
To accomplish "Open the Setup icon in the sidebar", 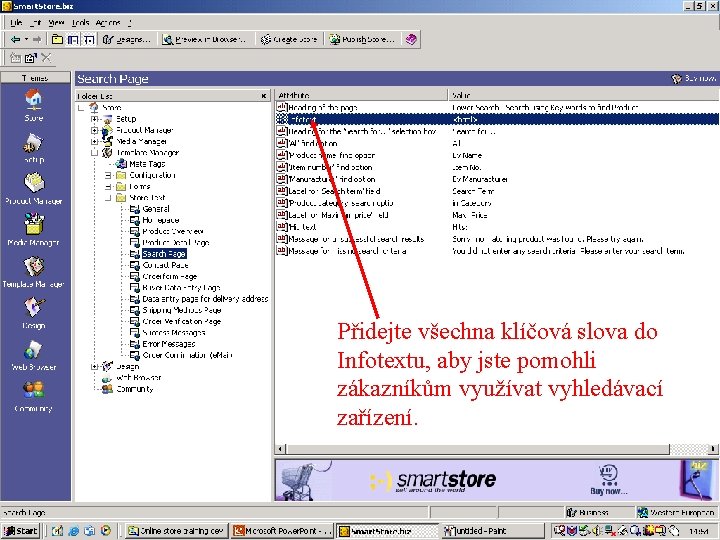I will pyautogui.click(x=34, y=146).
